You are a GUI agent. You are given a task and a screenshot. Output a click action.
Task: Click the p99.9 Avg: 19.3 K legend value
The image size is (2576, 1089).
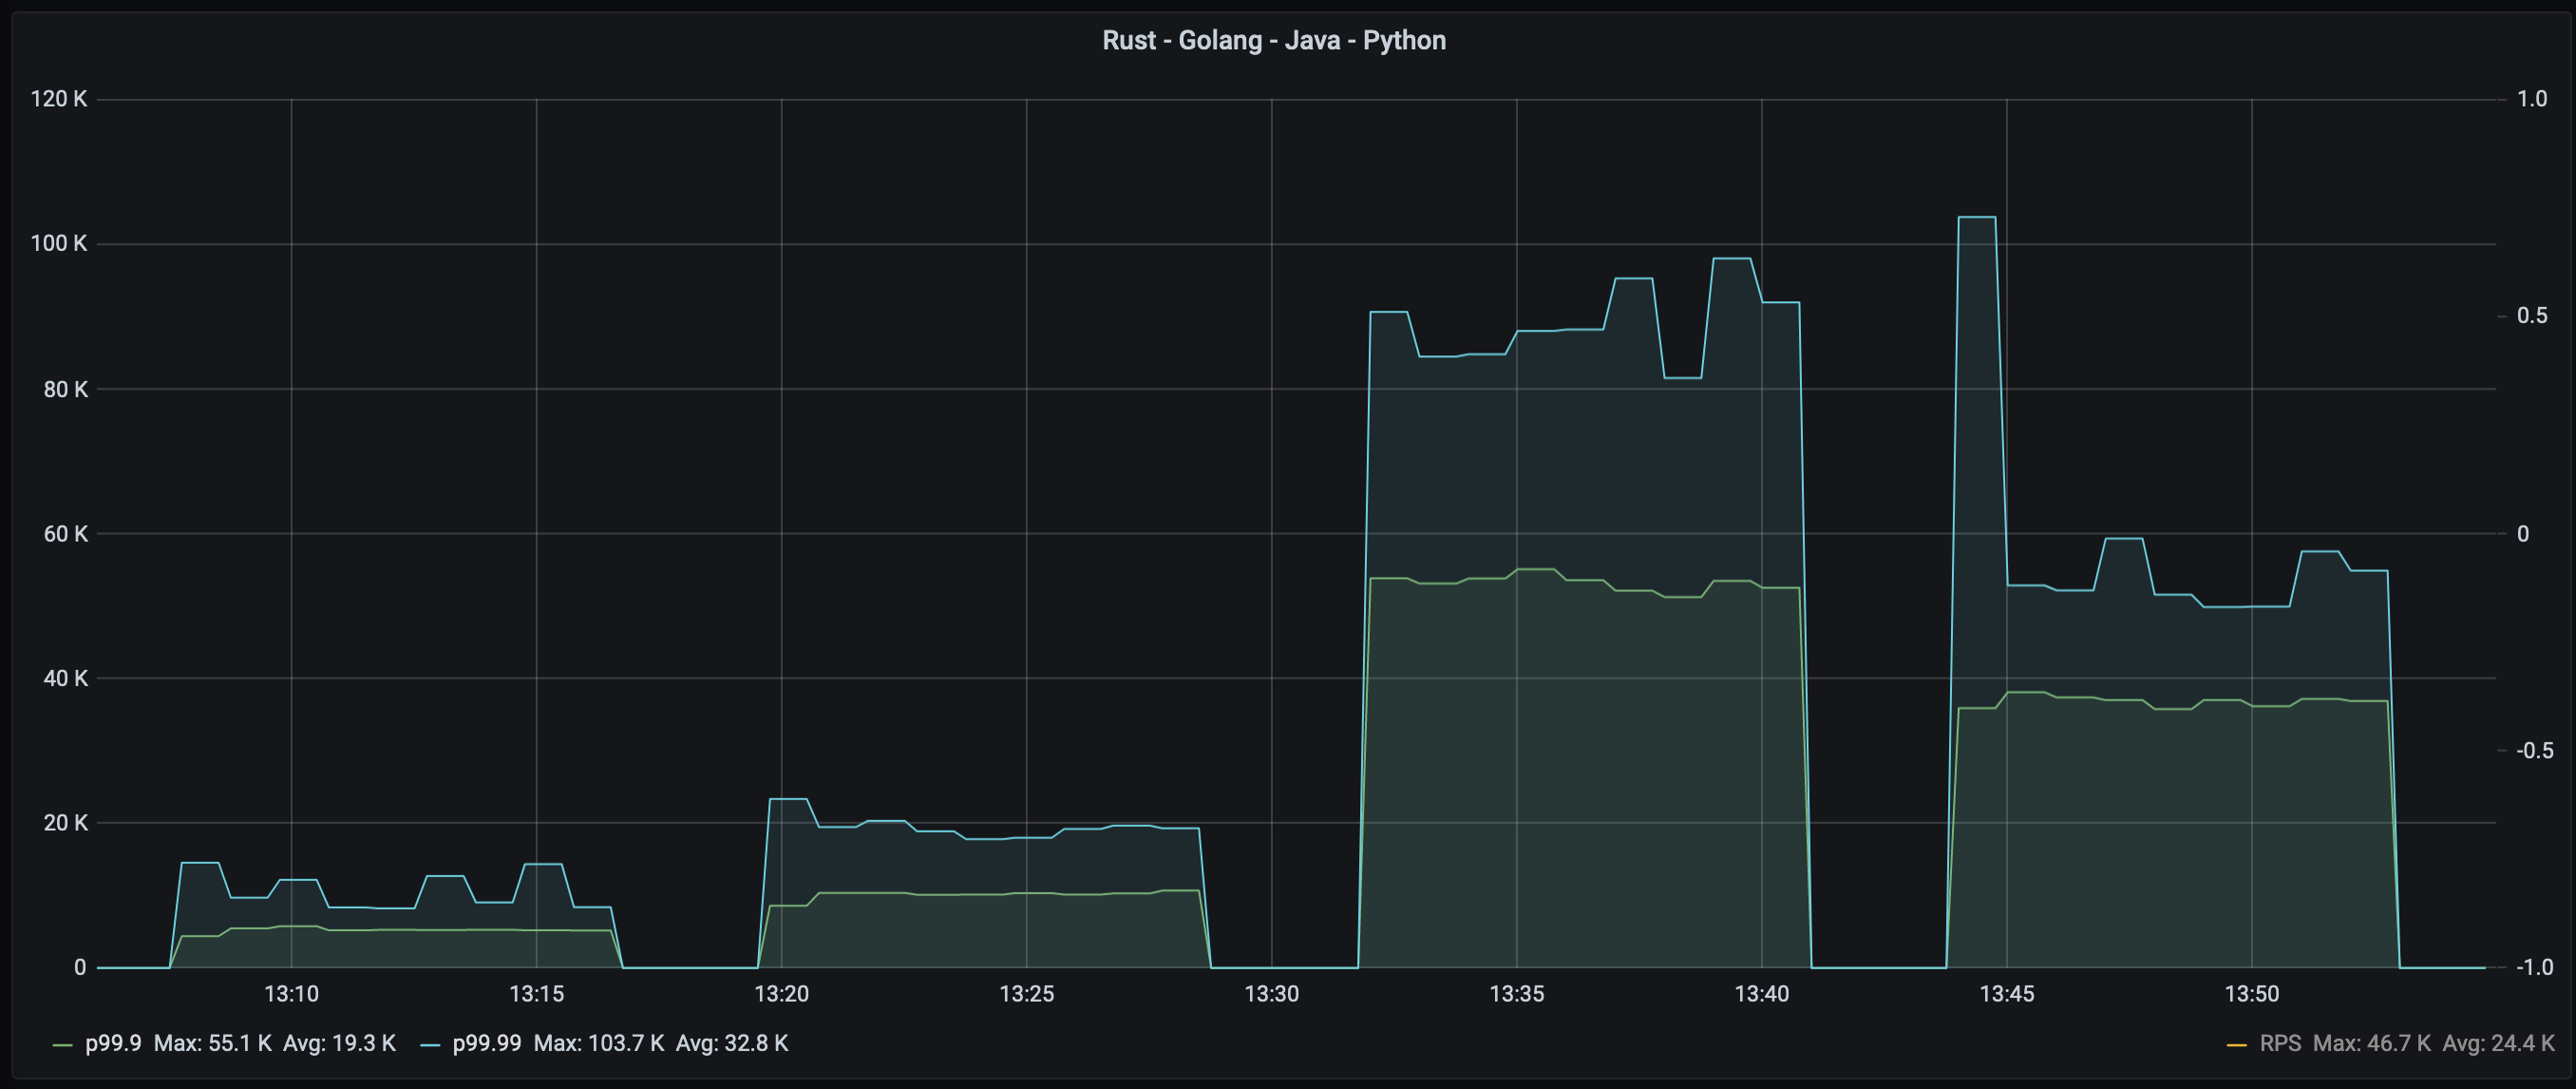tap(339, 1043)
